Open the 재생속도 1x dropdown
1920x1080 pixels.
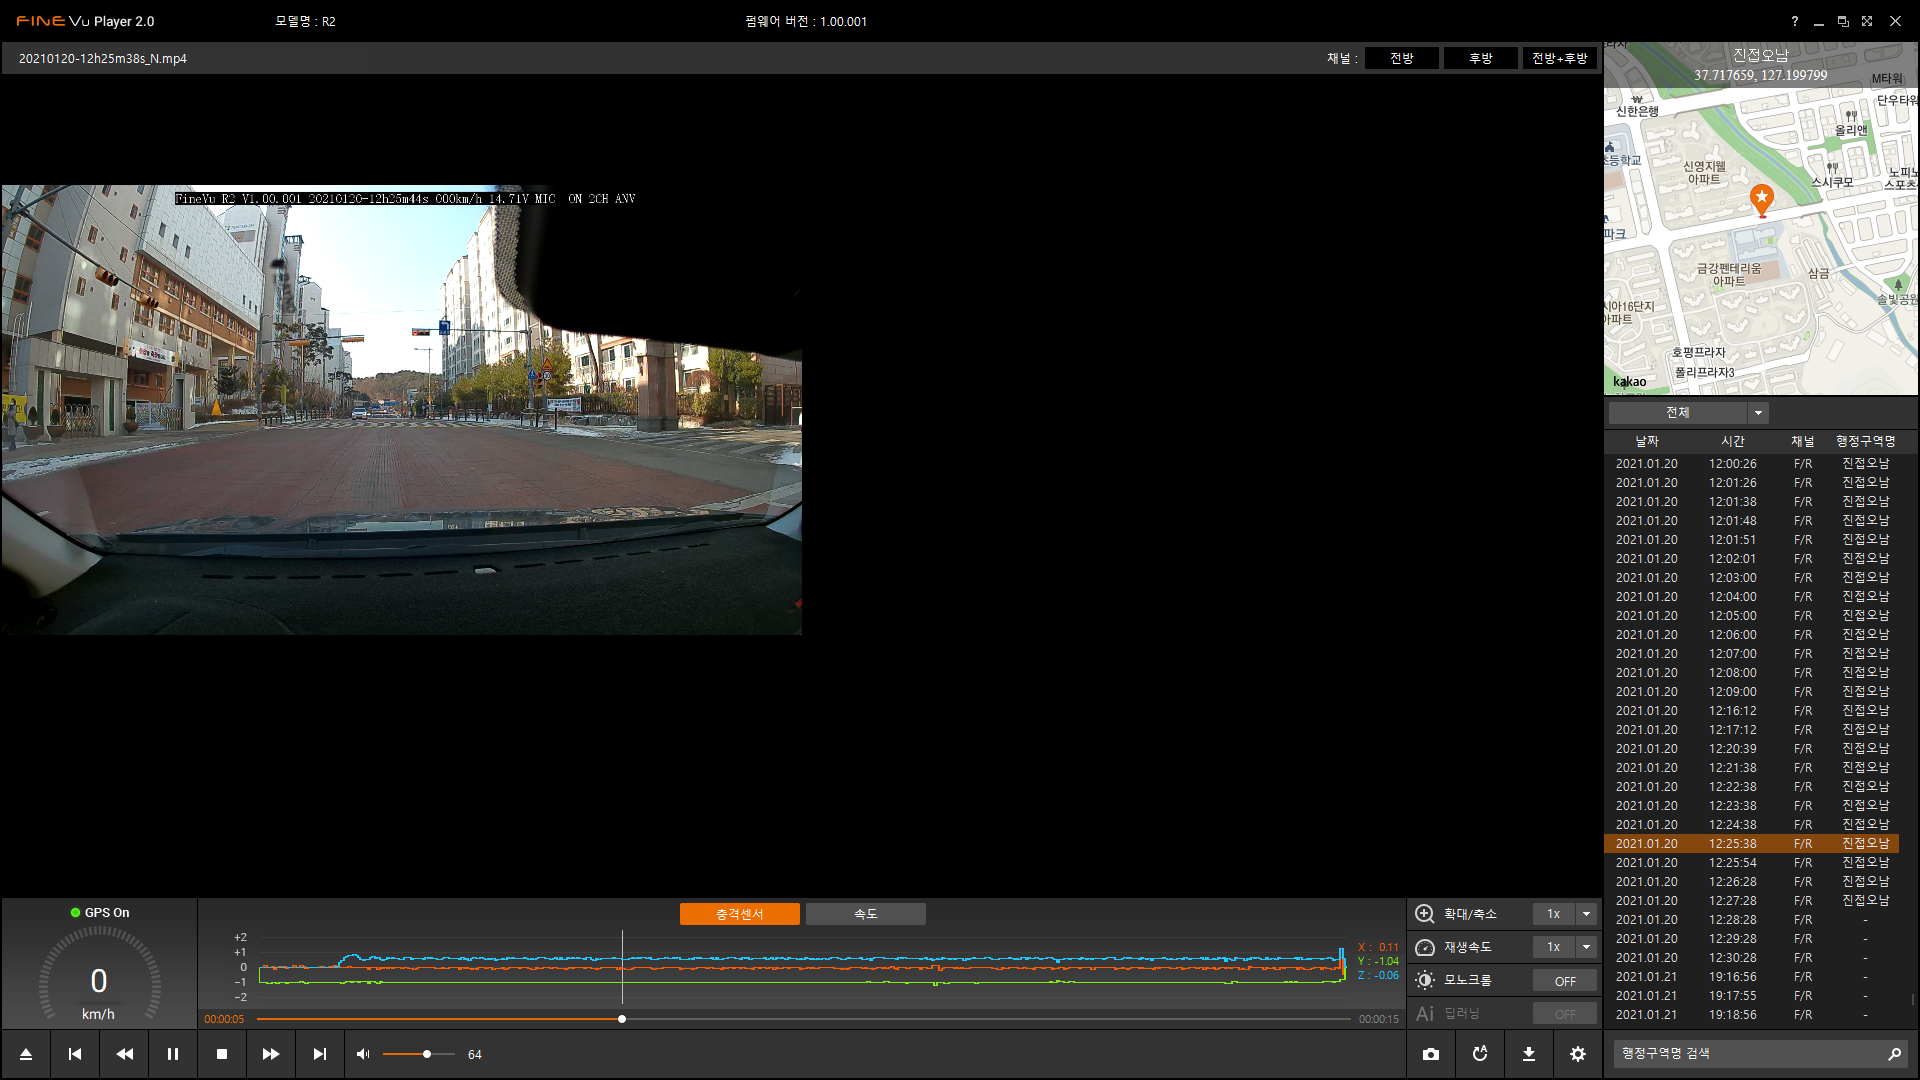(1586, 947)
